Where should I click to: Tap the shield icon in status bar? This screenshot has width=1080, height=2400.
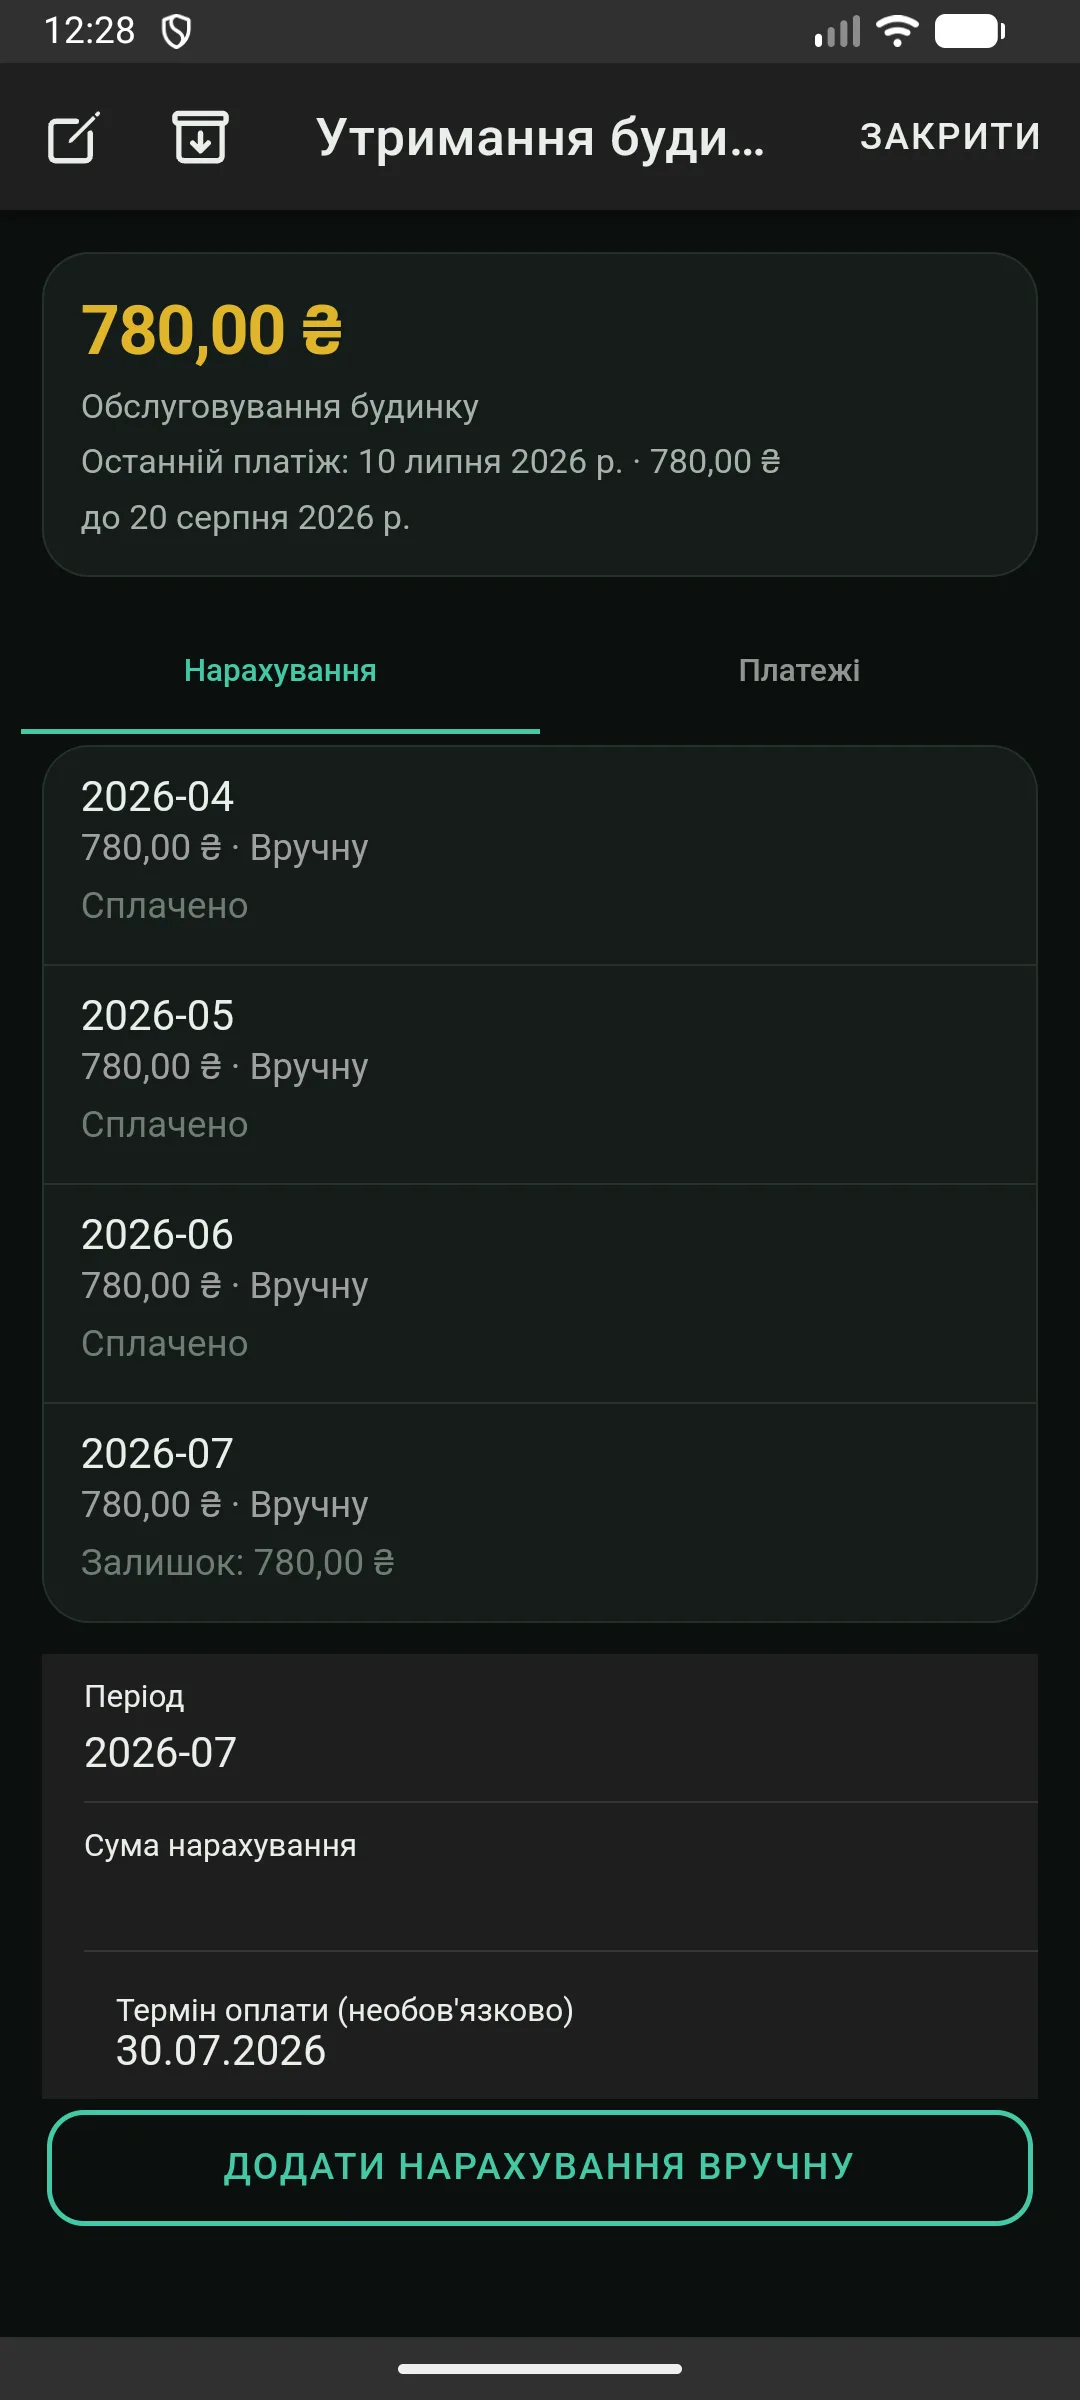[x=176, y=31]
